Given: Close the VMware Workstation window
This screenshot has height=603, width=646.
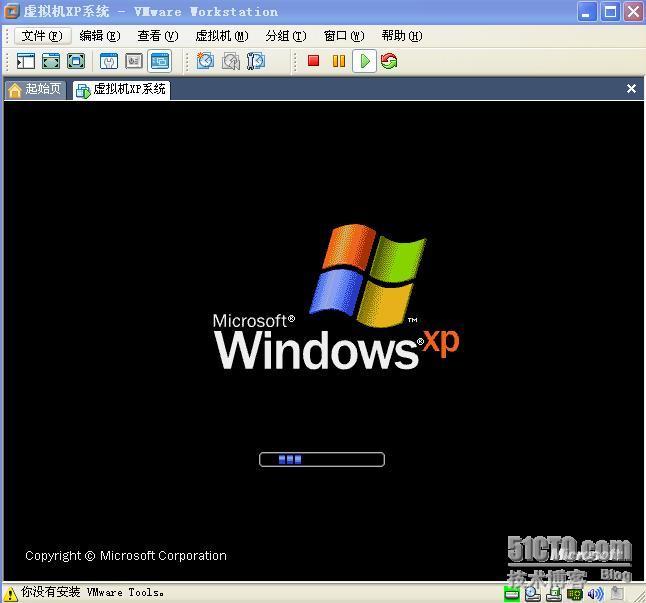Looking at the screenshot, I should point(634,12).
